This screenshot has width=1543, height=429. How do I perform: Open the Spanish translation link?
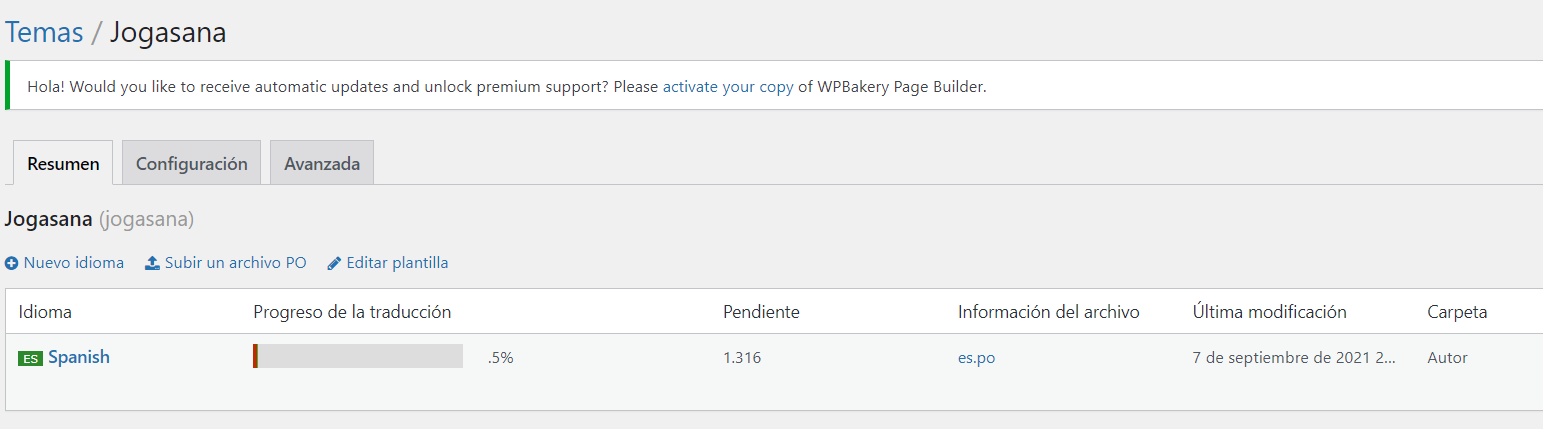(79, 357)
